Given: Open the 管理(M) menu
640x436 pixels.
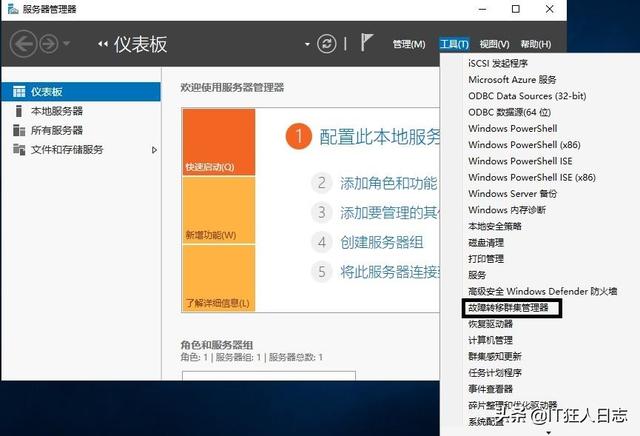Looking at the screenshot, I should pos(409,44).
